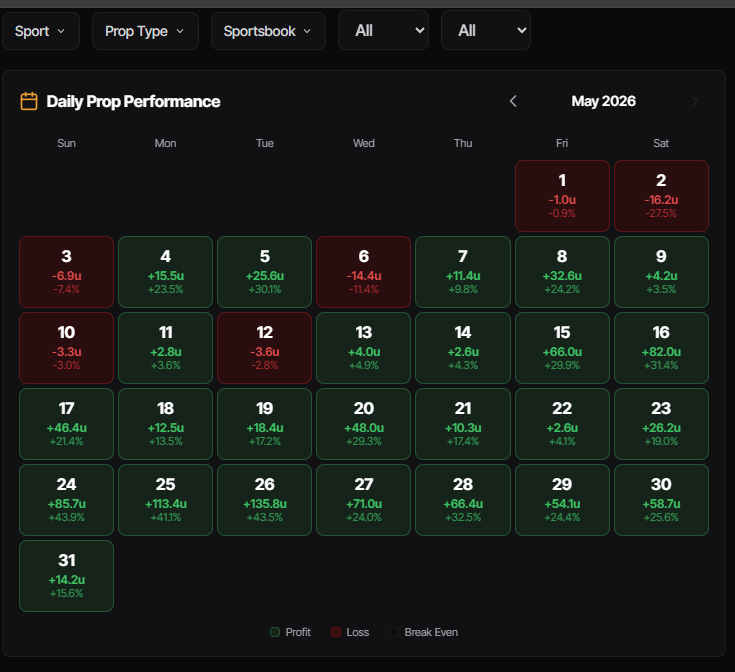View day 18 results +12.5u
This screenshot has width=735, height=672.
click(165, 424)
